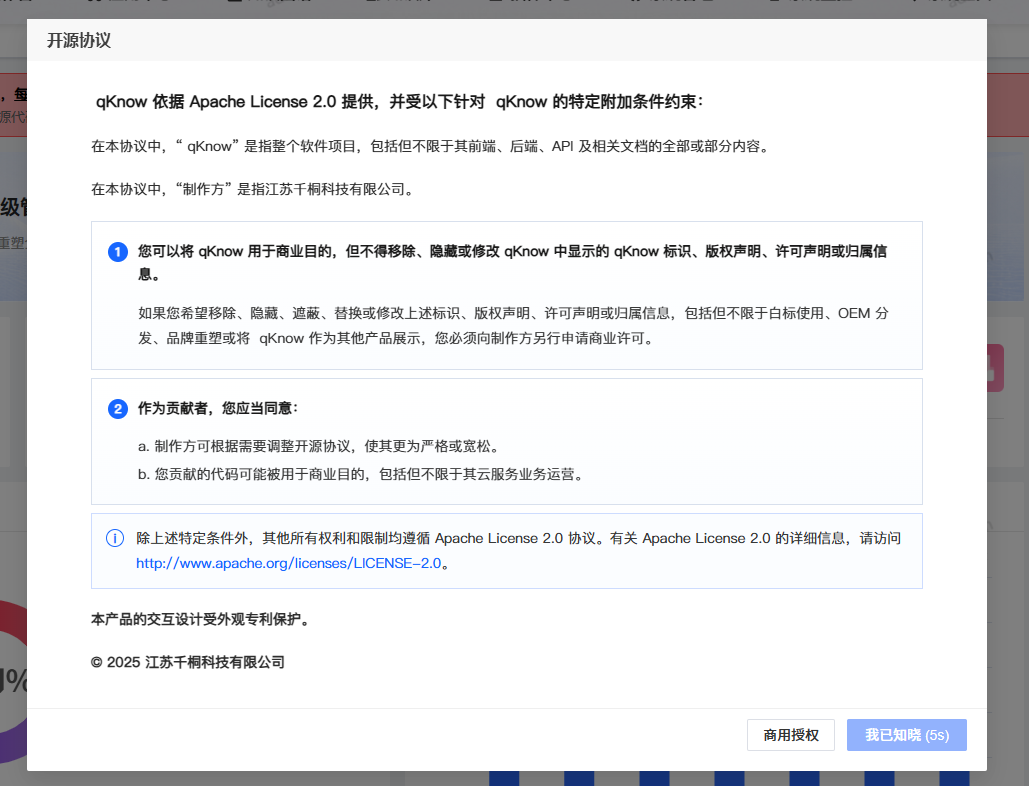Click the 作为贡献者，您应当同意 heading
This screenshot has height=786, width=1029.
point(218,408)
